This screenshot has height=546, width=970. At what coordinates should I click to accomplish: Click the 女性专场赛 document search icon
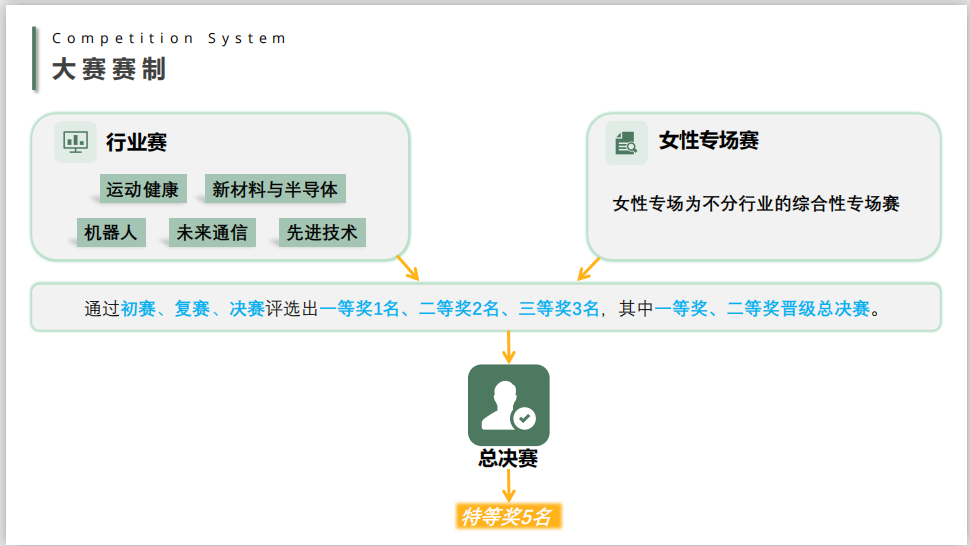(x=626, y=143)
